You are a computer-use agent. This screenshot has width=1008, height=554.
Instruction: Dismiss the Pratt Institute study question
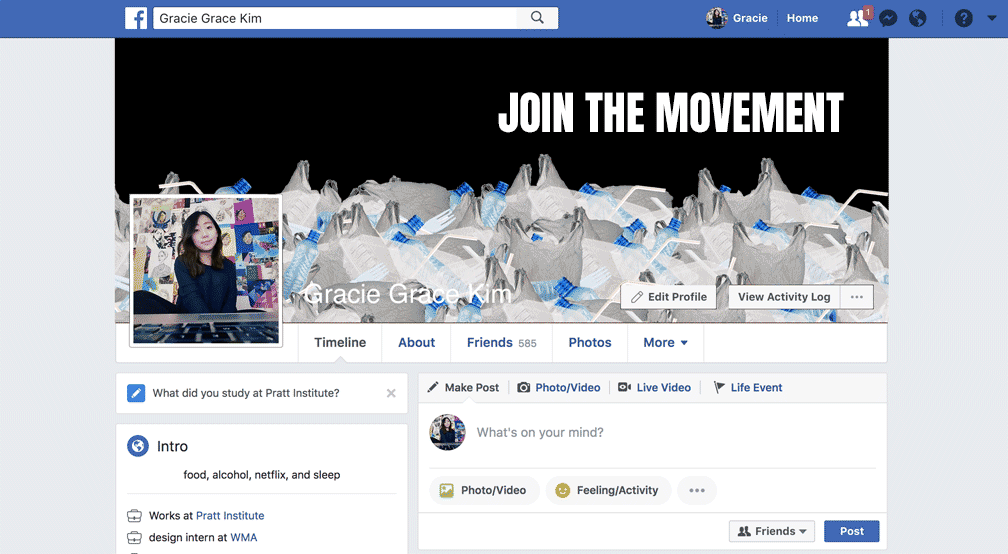[x=391, y=393]
